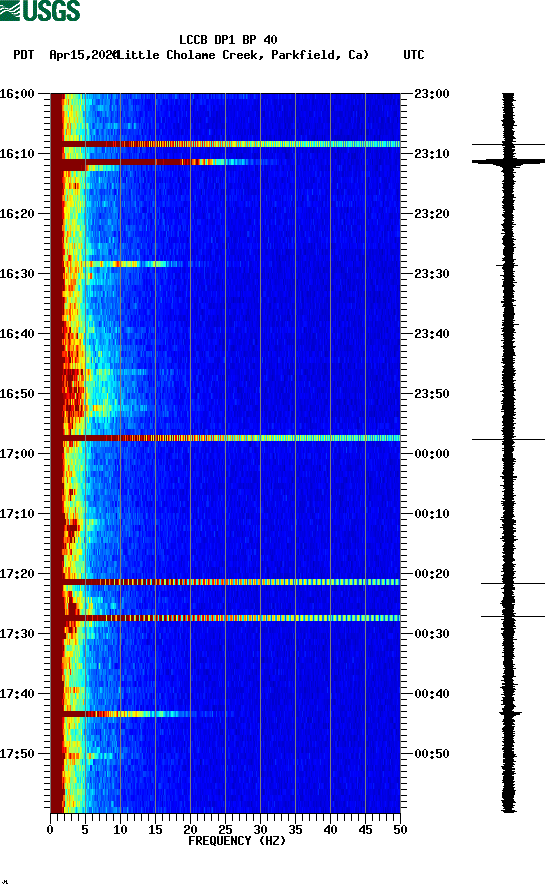Click the '23:00' UTC time label

432,93
